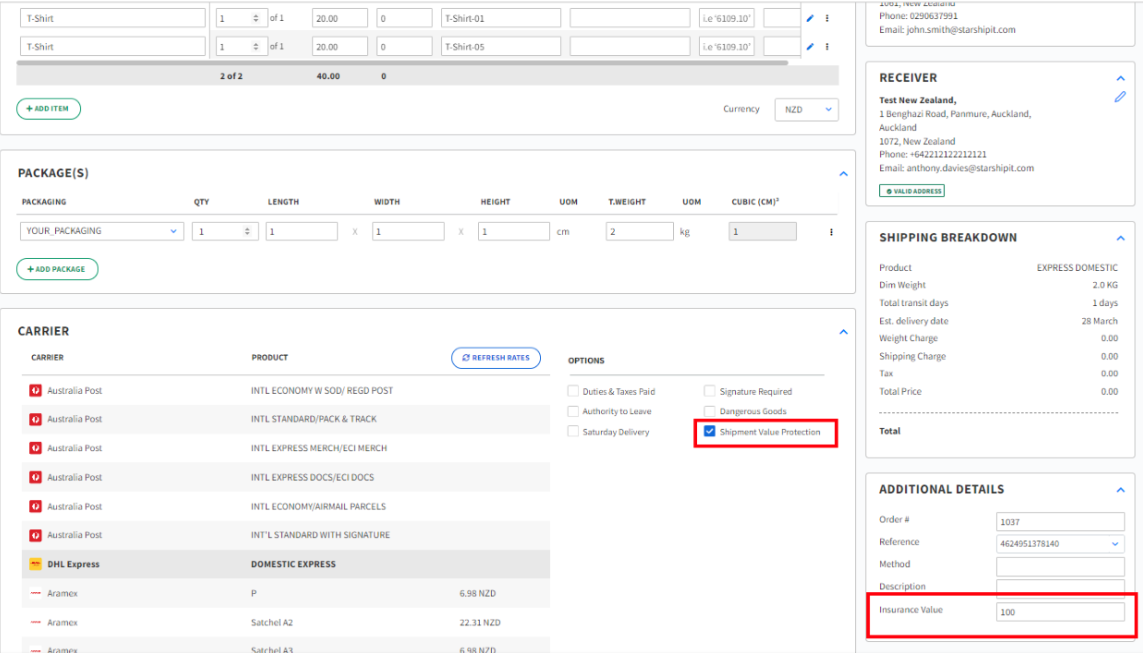
Task: Click the package Width field
Action: click(x=407, y=231)
